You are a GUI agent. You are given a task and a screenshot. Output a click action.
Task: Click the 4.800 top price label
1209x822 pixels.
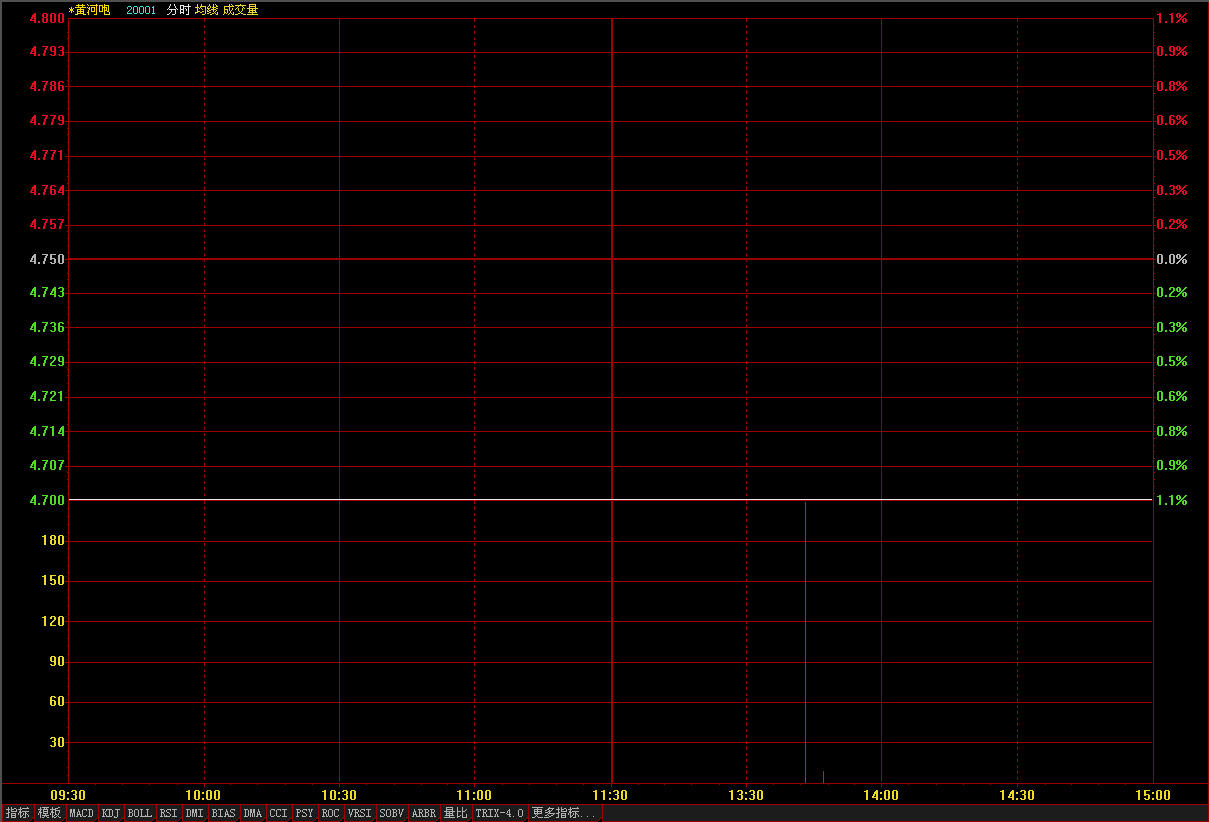pyautogui.click(x=47, y=19)
